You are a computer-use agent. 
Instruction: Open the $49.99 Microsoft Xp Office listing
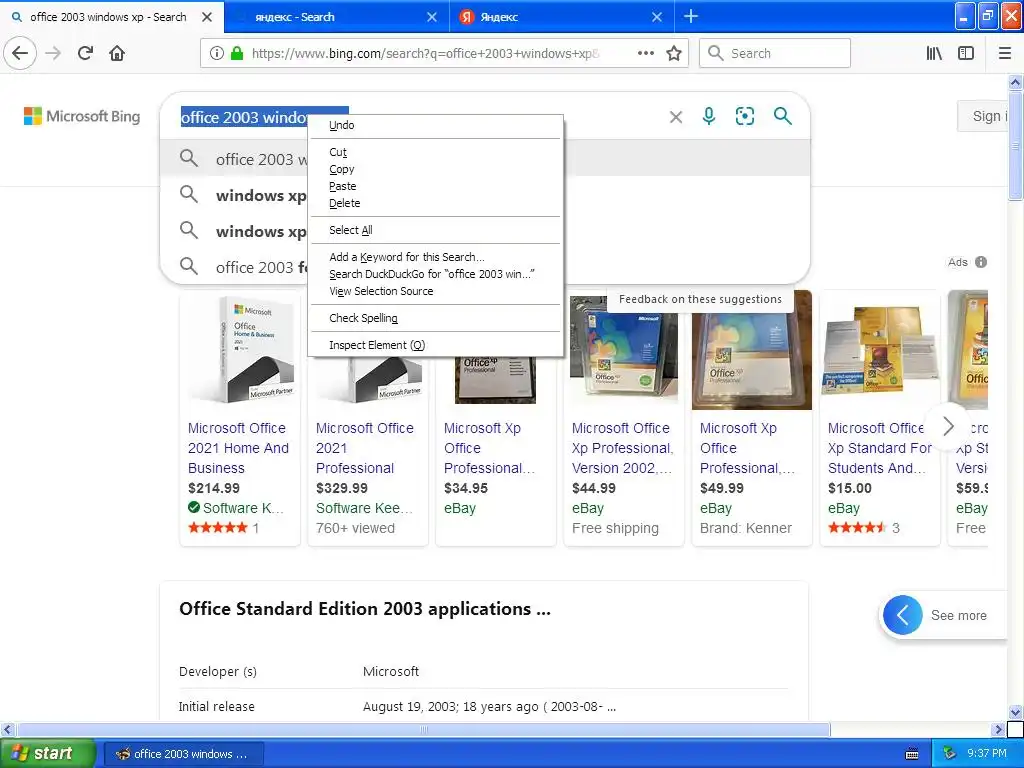(x=747, y=448)
